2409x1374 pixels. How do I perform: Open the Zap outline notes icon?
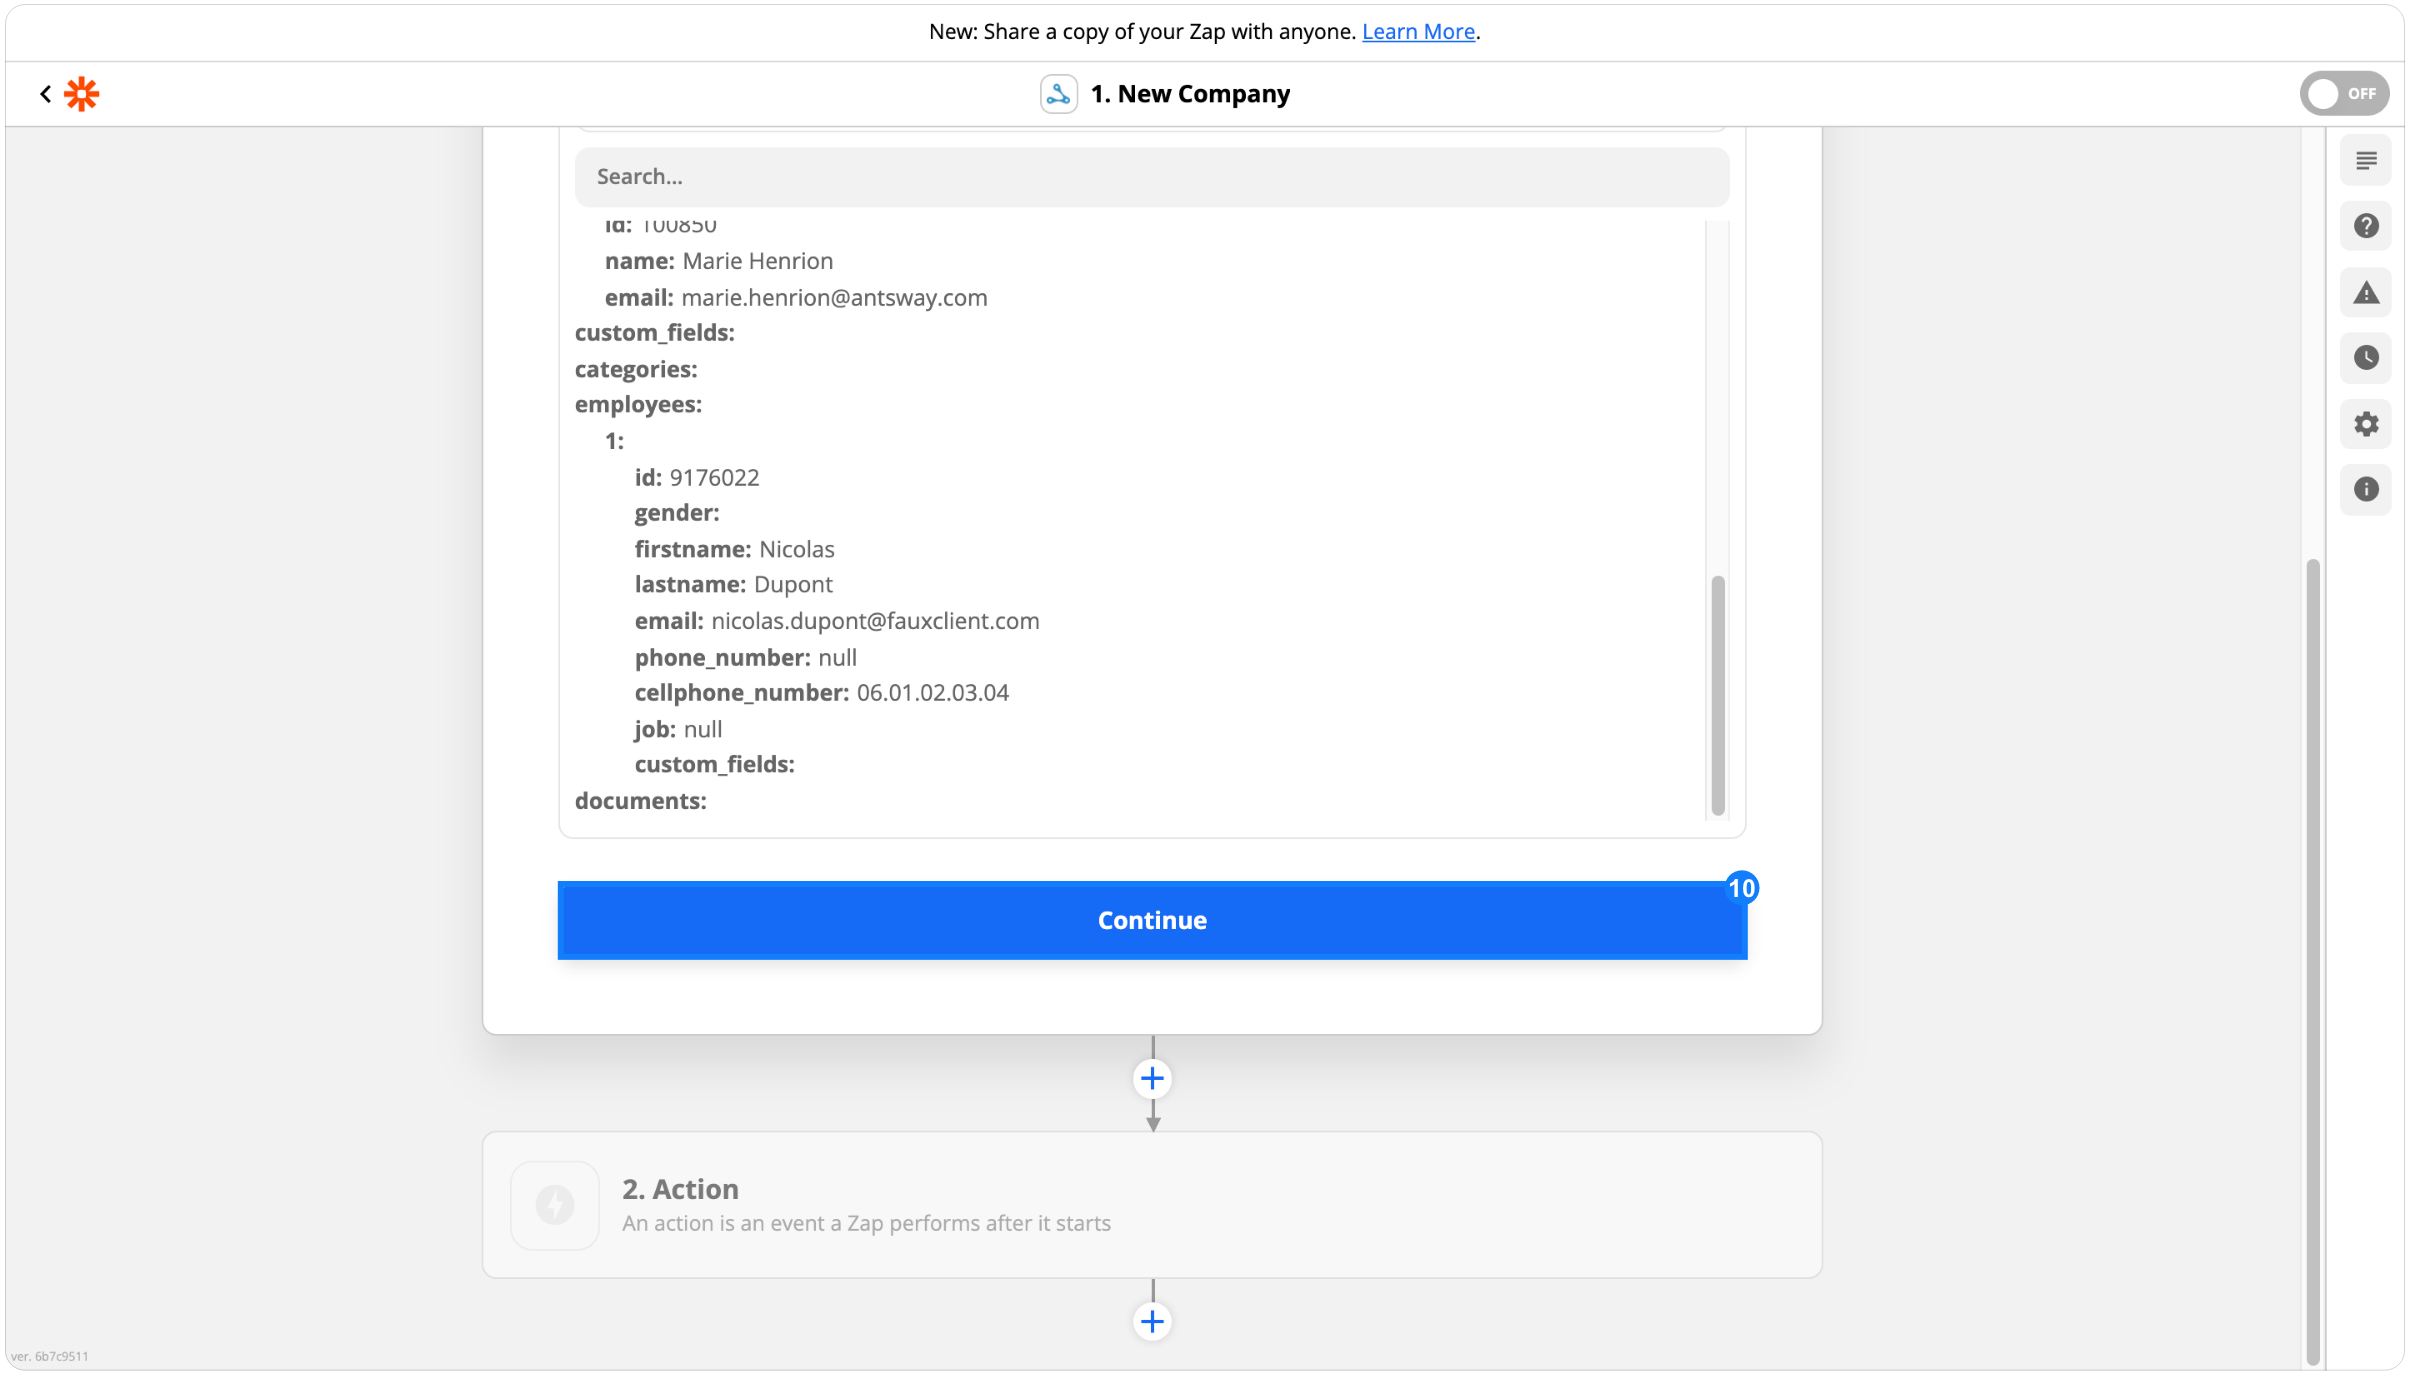(x=2365, y=161)
